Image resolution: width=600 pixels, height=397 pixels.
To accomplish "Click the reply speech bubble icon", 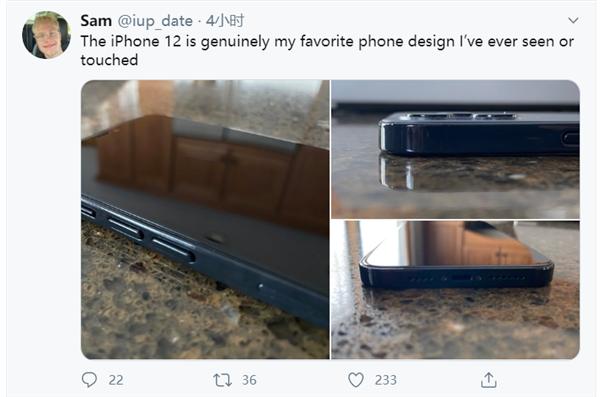I will [x=90, y=379].
